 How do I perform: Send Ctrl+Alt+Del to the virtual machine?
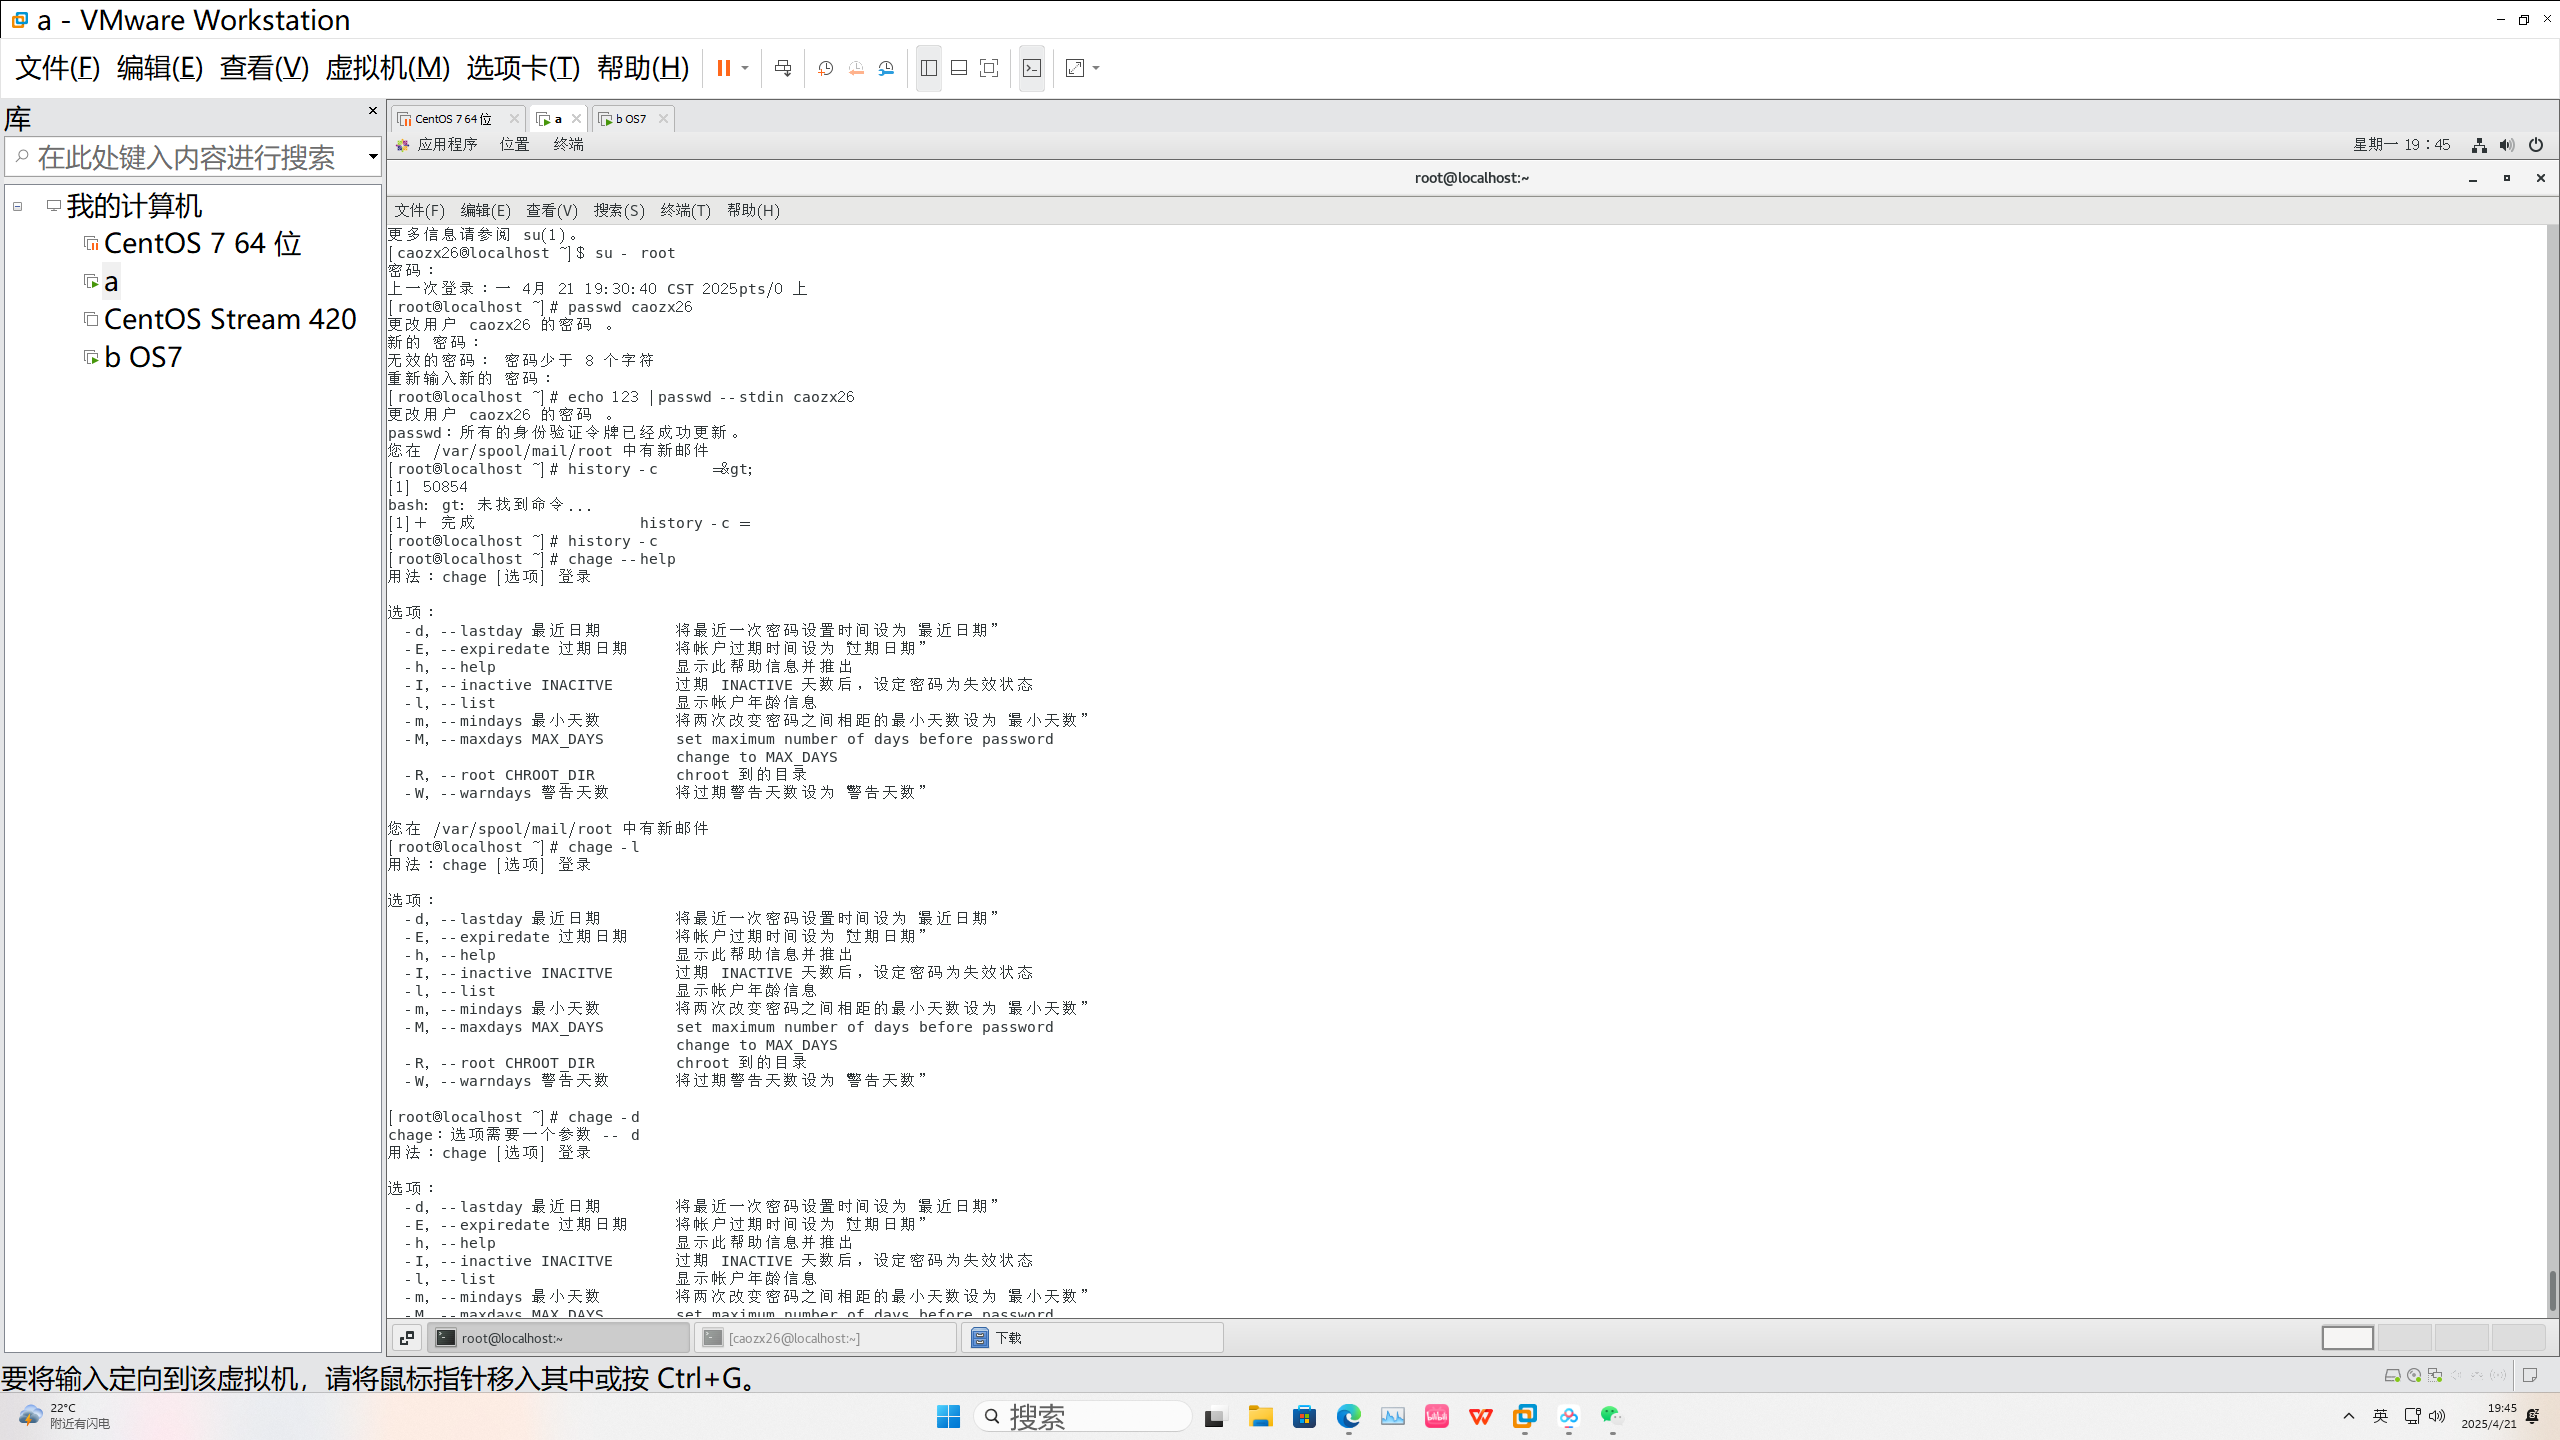click(x=783, y=68)
